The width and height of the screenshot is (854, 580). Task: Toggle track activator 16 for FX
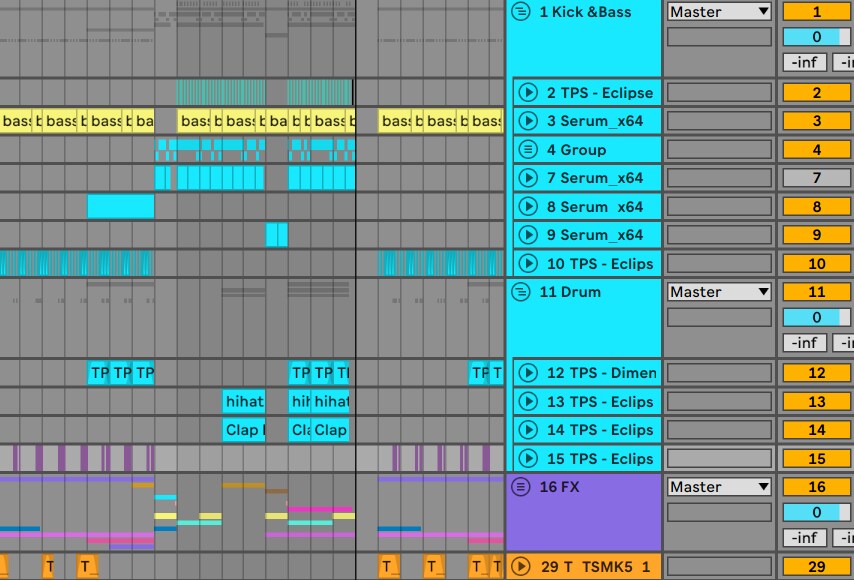[x=817, y=486]
